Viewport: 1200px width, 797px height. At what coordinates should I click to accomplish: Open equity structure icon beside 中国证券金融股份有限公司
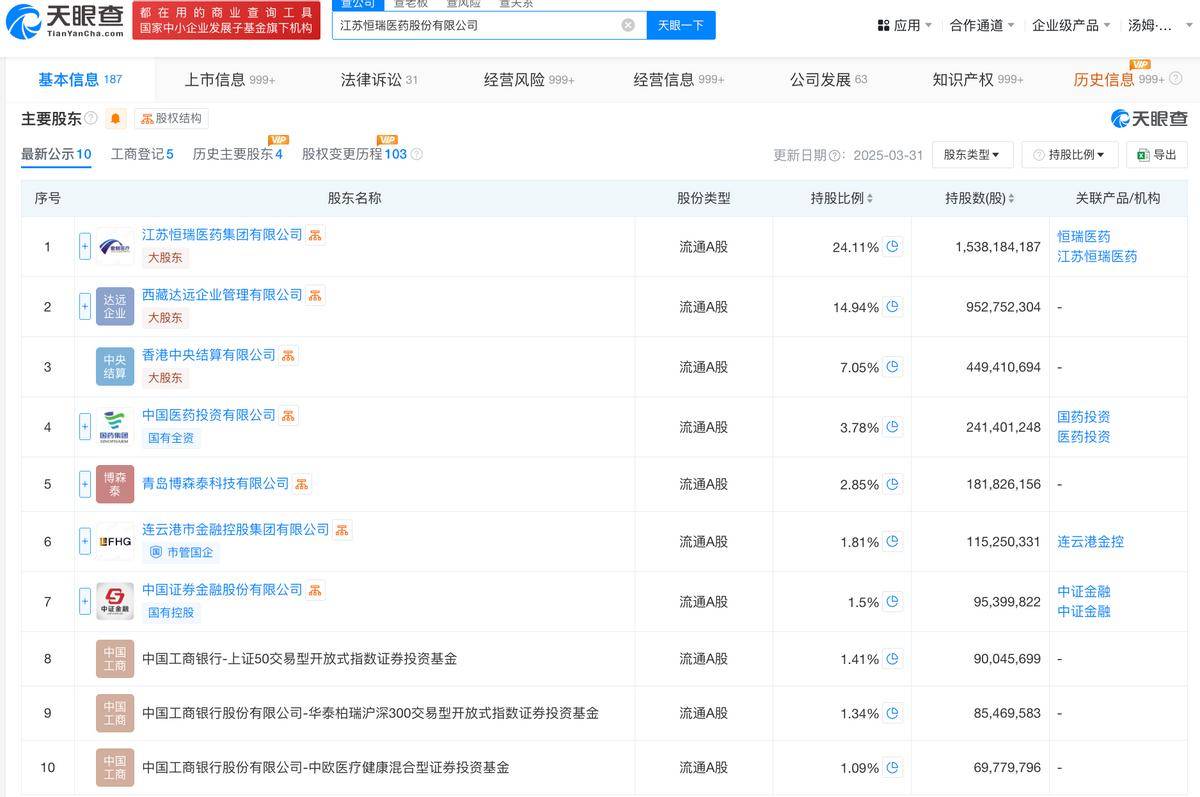pyautogui.click(x=315, y=590)
